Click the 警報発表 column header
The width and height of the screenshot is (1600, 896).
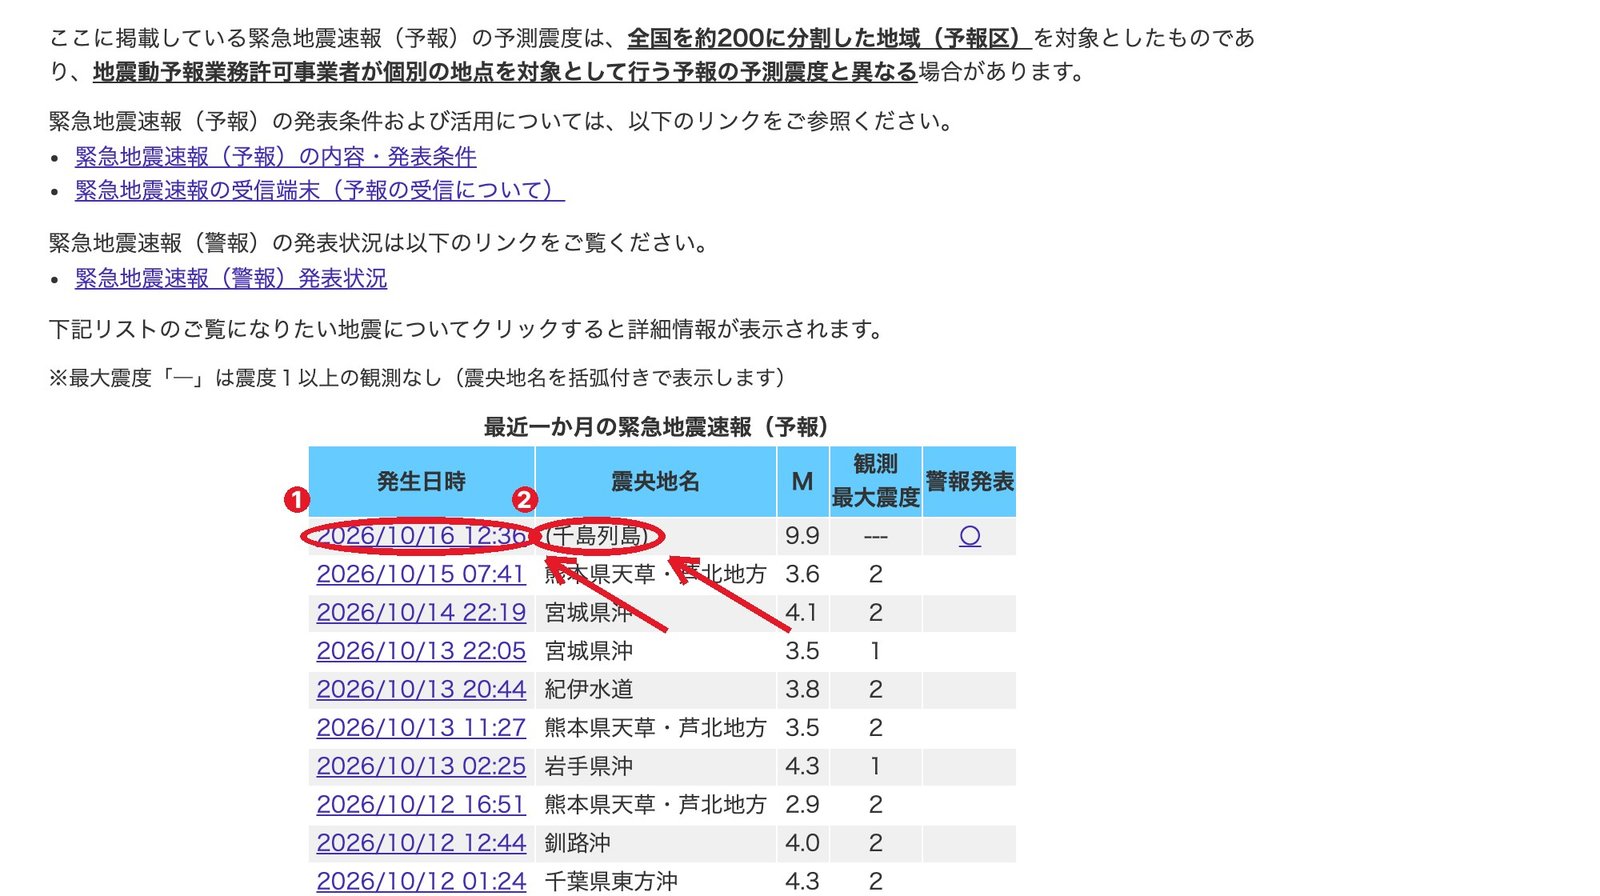tap(970, 481)
